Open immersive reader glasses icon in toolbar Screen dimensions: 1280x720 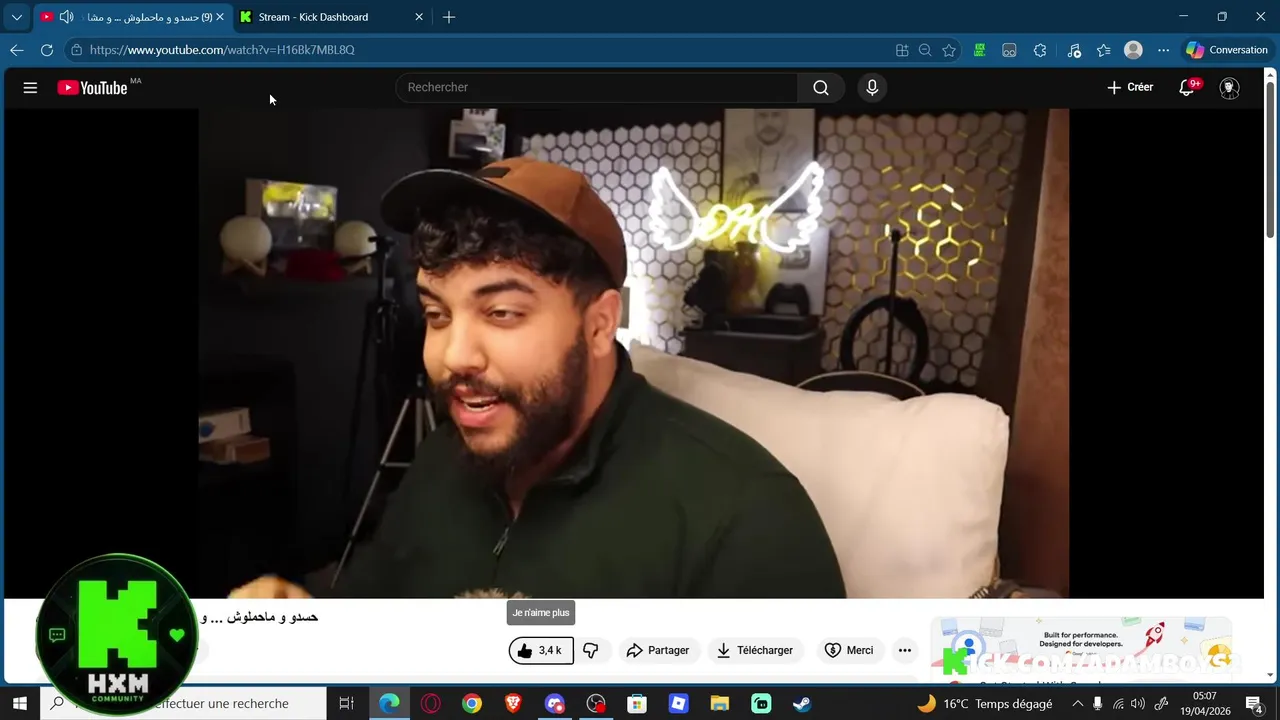[x=1010, y=50]
